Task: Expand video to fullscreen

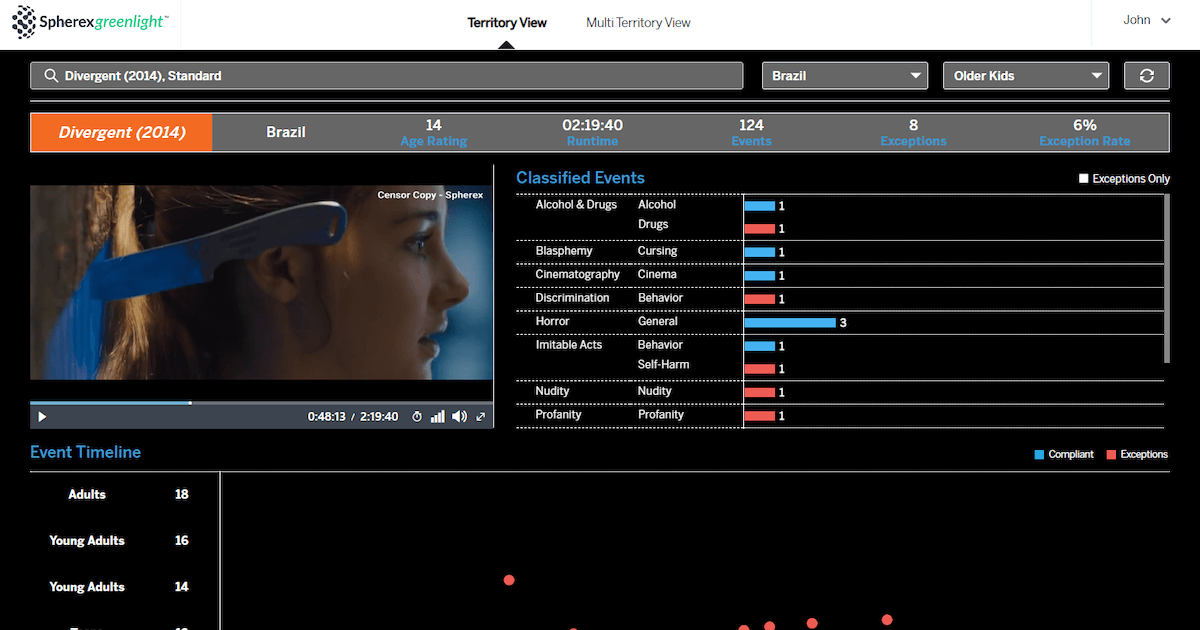Action: [481, 416]
